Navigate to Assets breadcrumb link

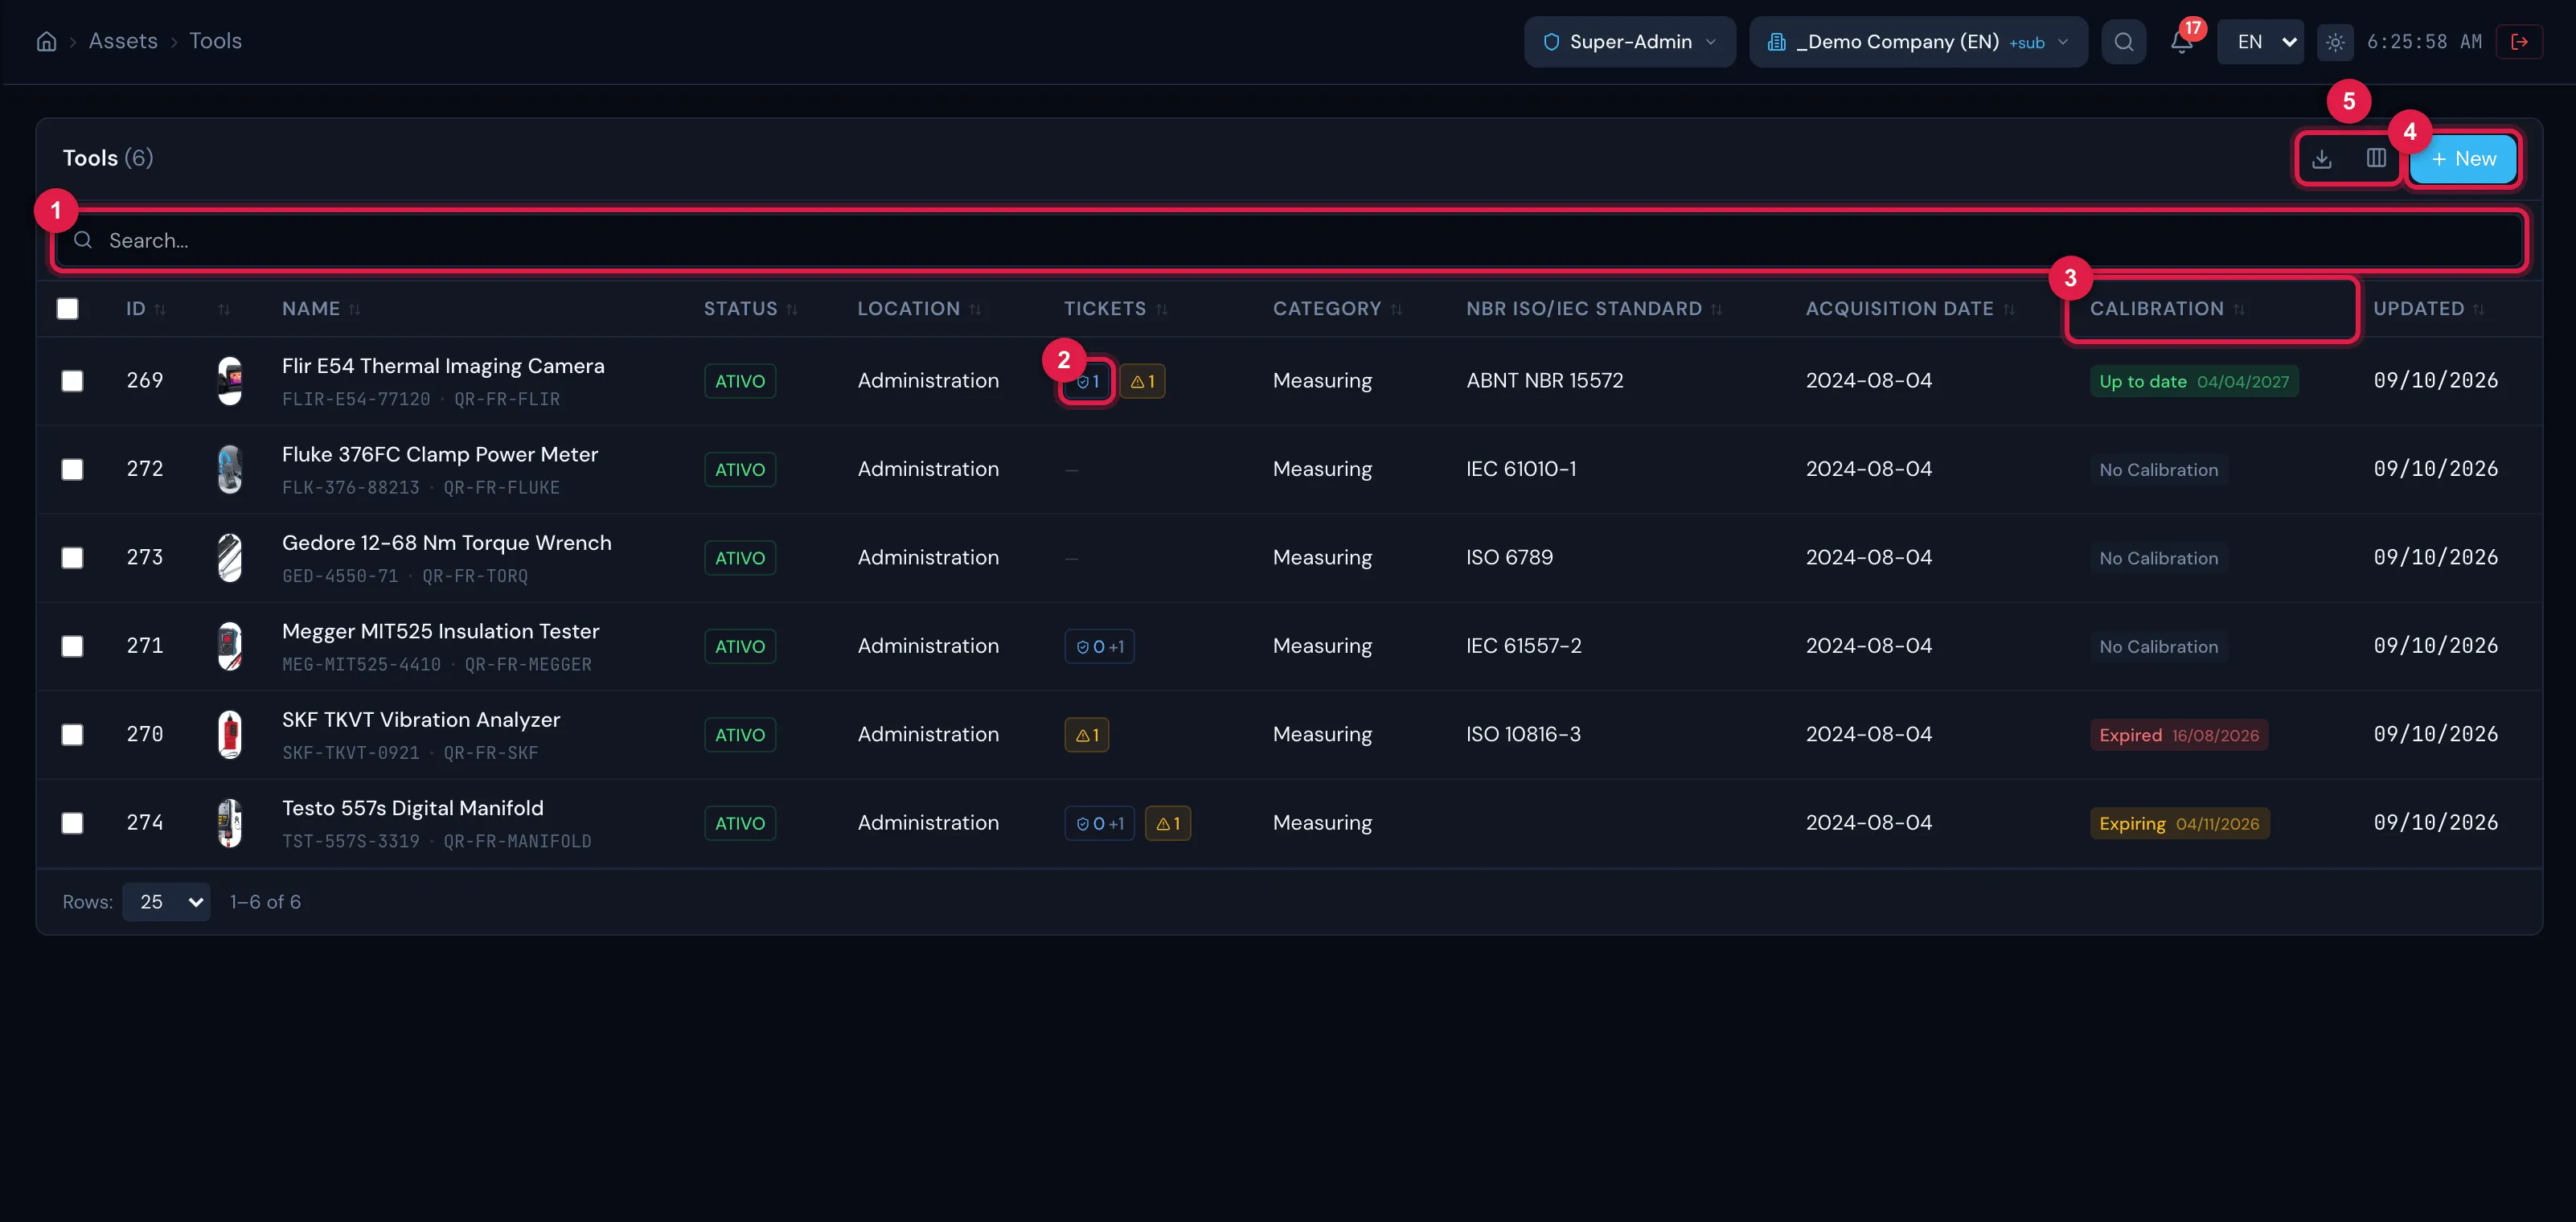click(x=123, y=41)
